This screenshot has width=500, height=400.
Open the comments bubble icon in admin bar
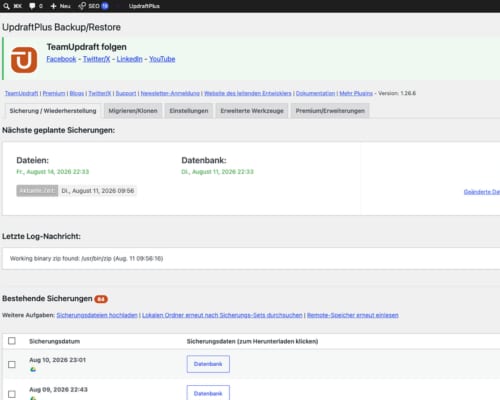[x=32, y=6]
